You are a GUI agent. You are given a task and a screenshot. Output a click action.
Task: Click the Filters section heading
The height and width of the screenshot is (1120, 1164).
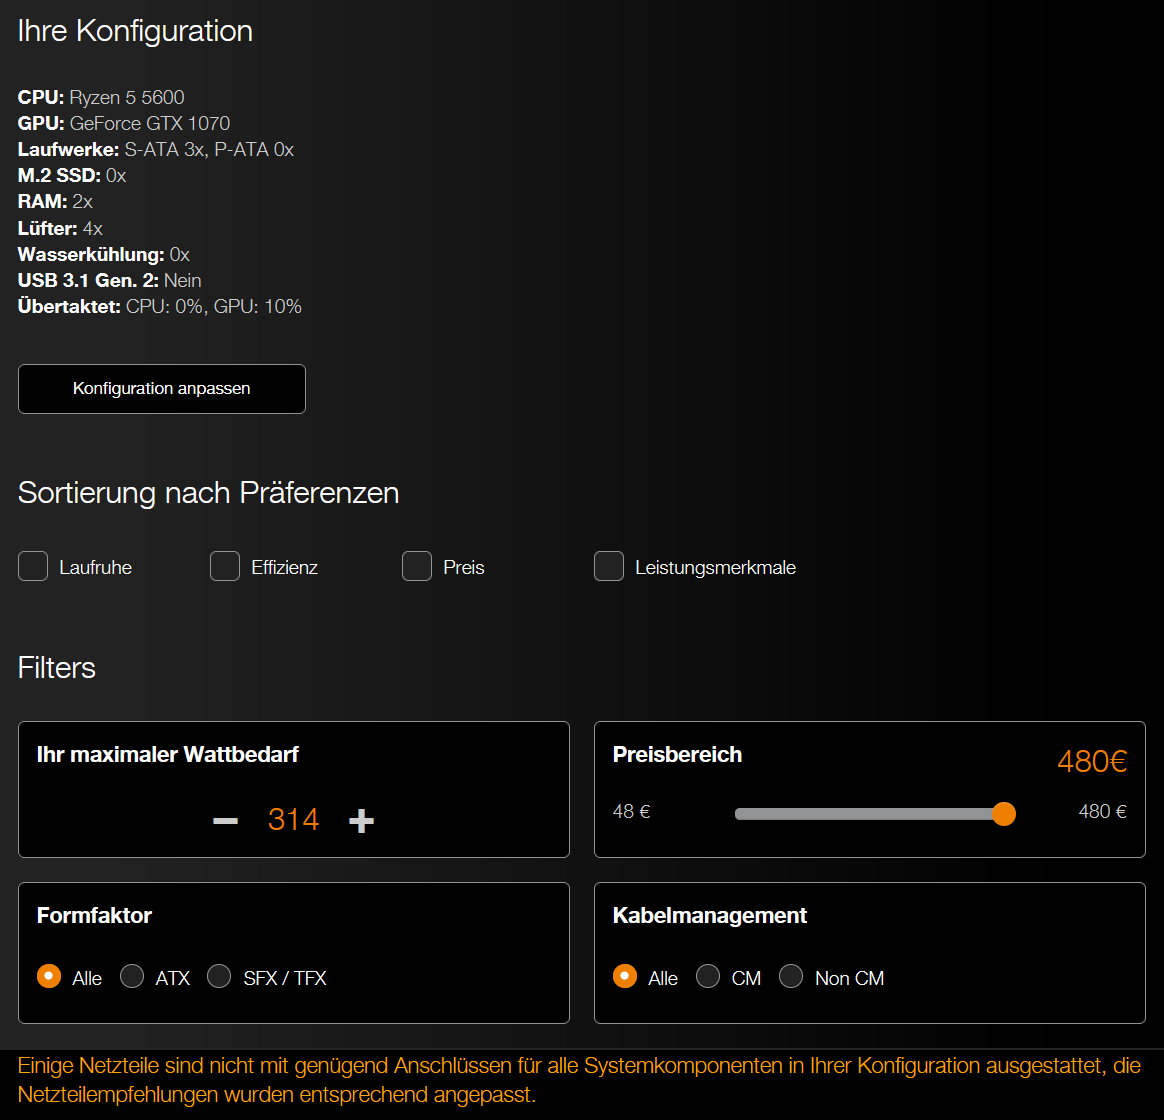click(x=56, y=667)
